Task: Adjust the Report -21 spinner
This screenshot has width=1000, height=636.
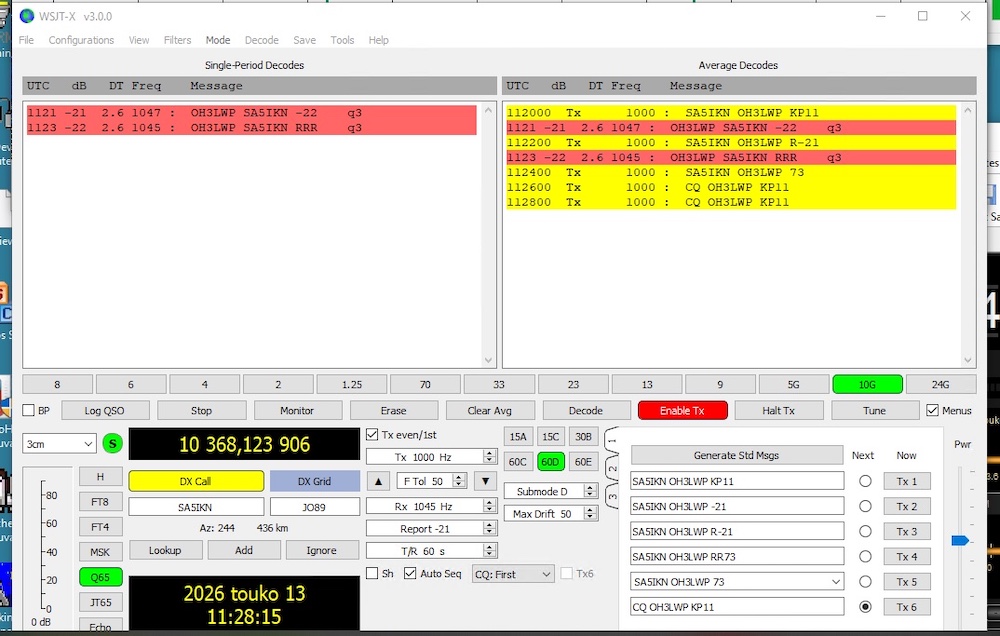Action: pyautogui.click(x=489, y=528)
